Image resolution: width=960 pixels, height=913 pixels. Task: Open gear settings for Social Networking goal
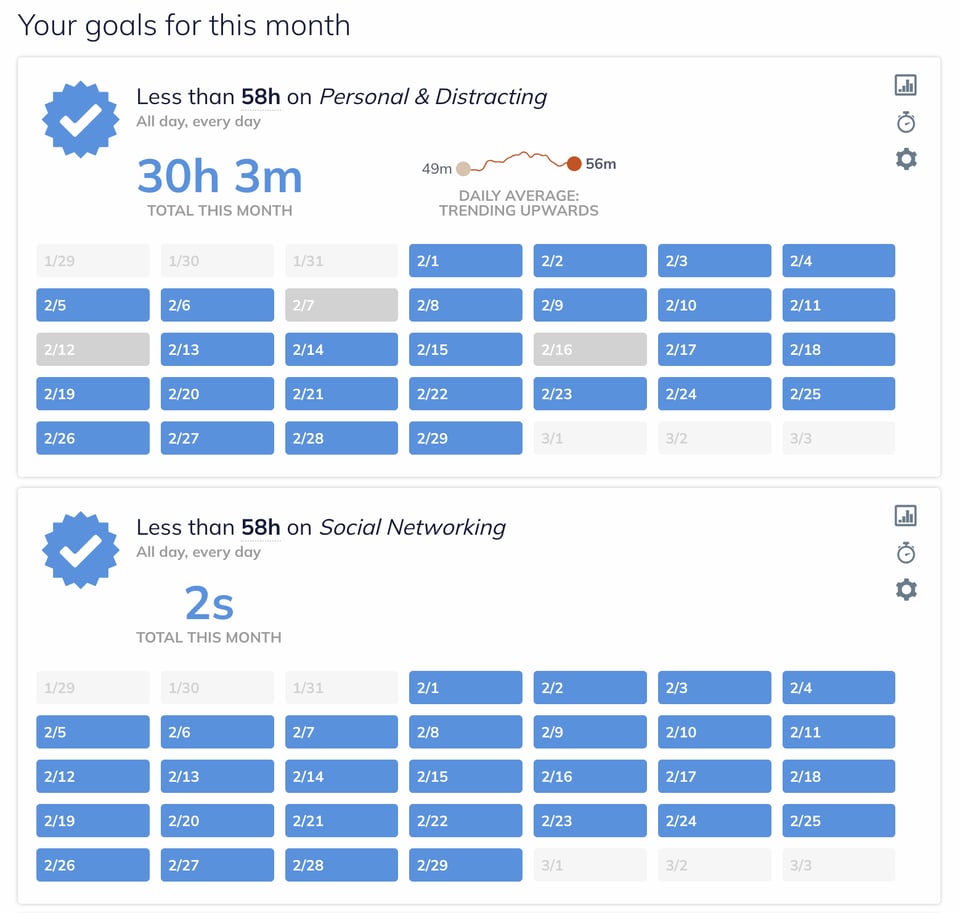click(x=905, y=590)
